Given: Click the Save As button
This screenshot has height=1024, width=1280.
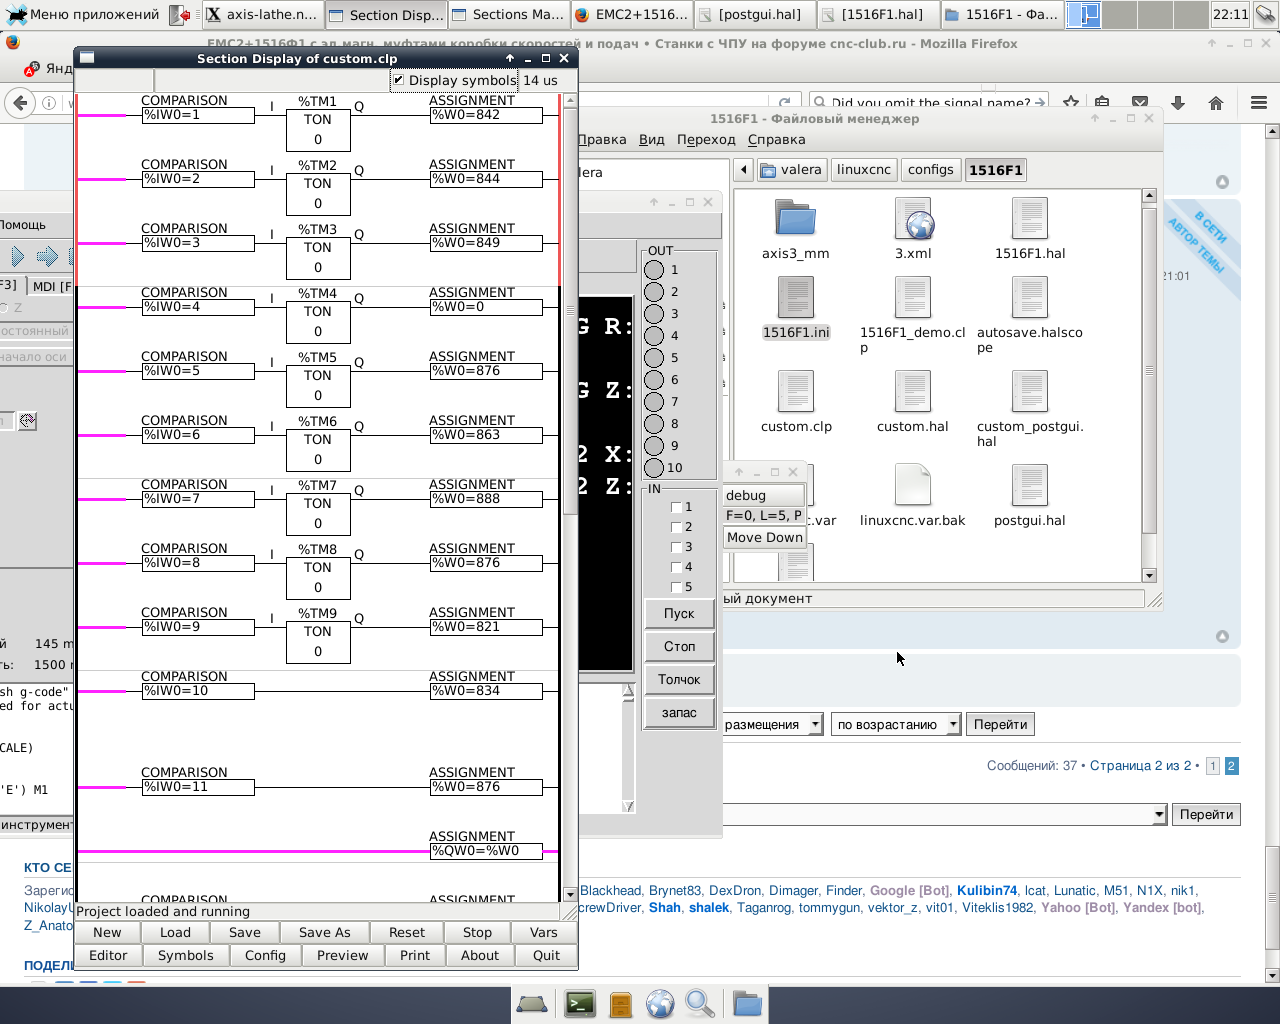Looking at the screenshot, I should click(x=324, y=932).
